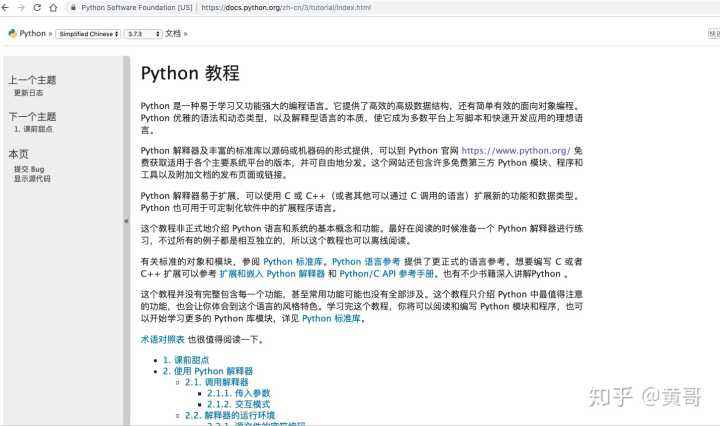The height and width of the screenshot is (426, 720).
Task: Click the docs.python.org address bar
Action: tap(286, 7)
